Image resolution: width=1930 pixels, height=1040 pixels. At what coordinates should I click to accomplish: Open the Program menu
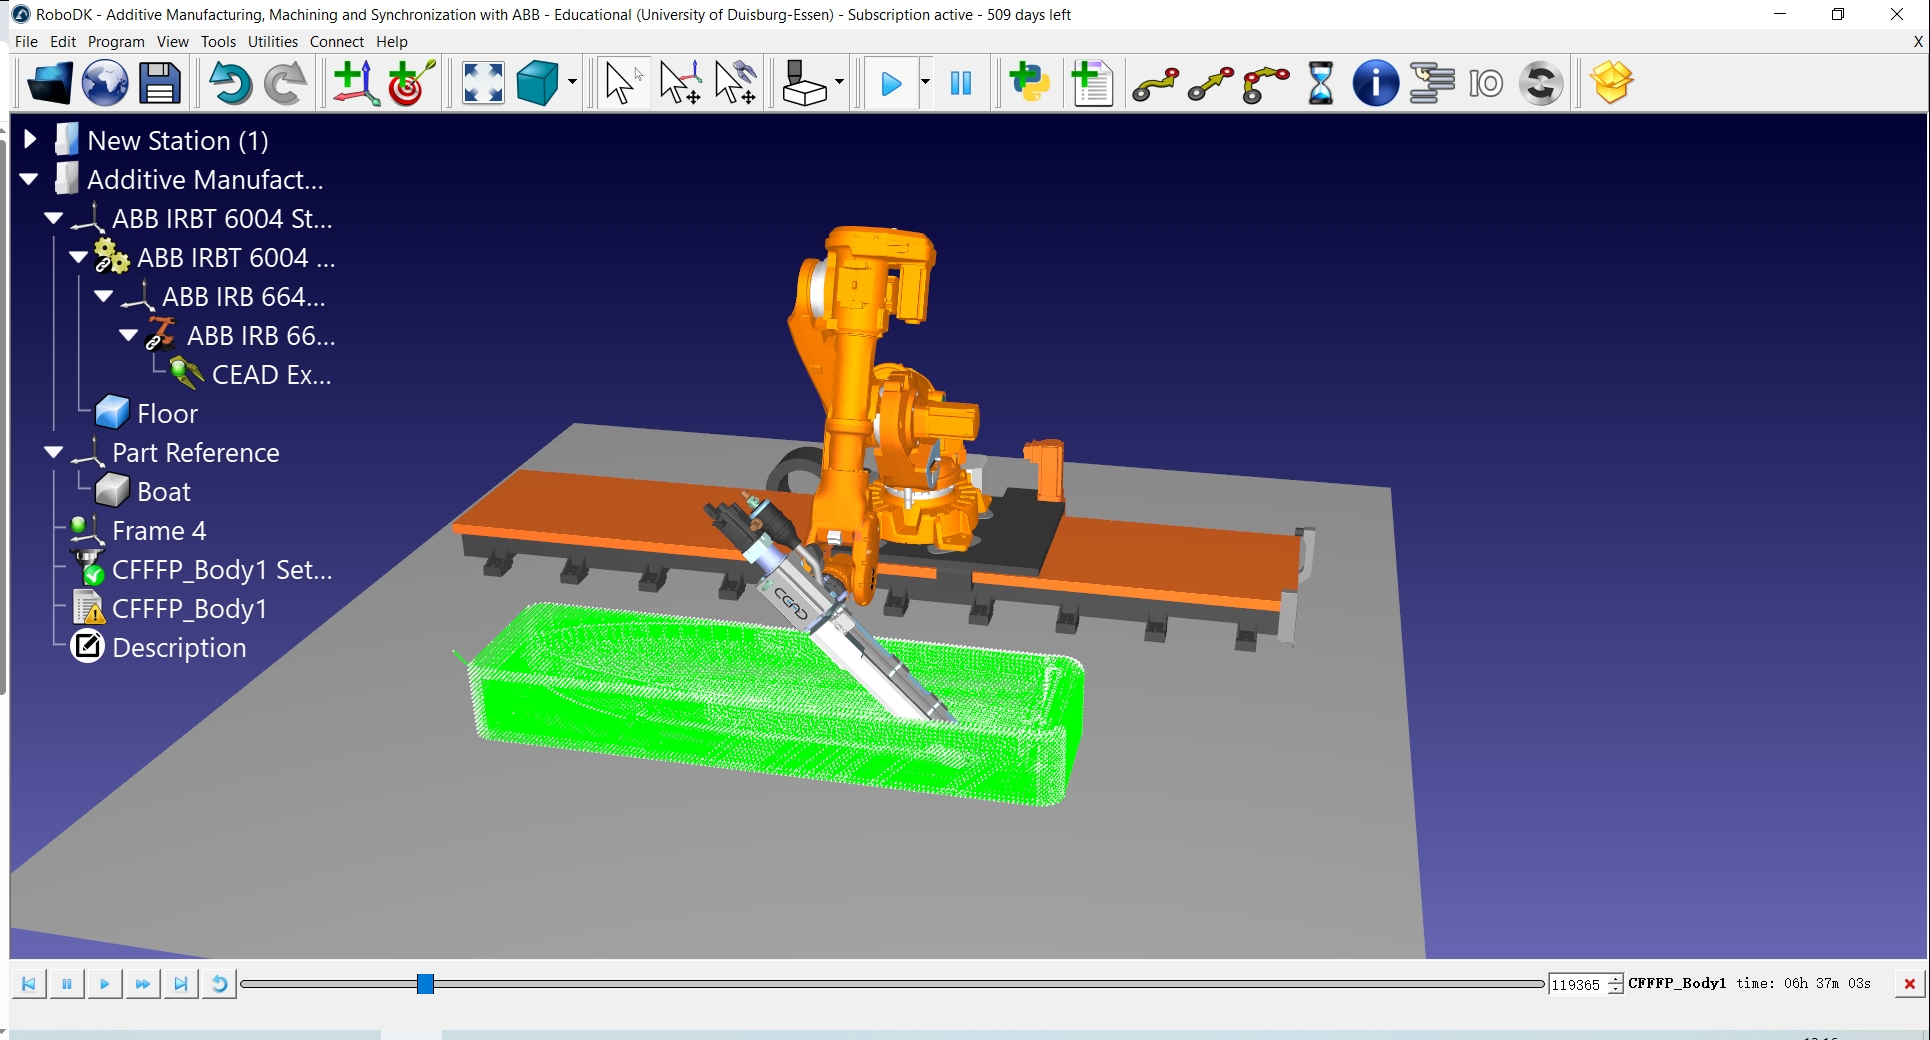click(x=116, y=41)
